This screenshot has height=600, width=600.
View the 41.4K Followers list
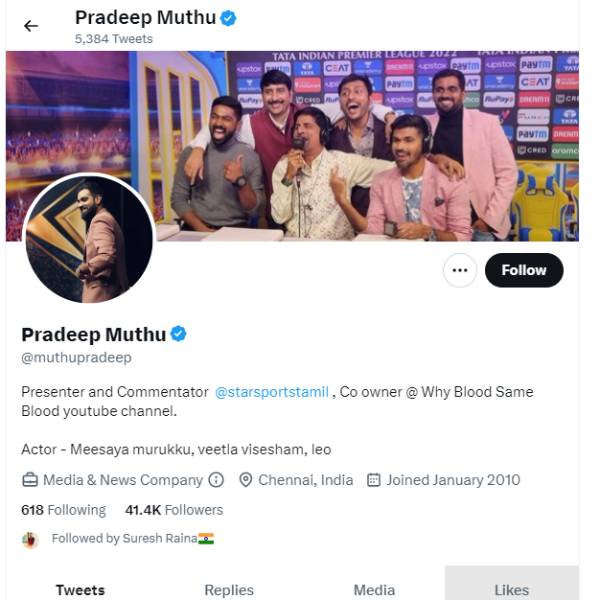174,510
